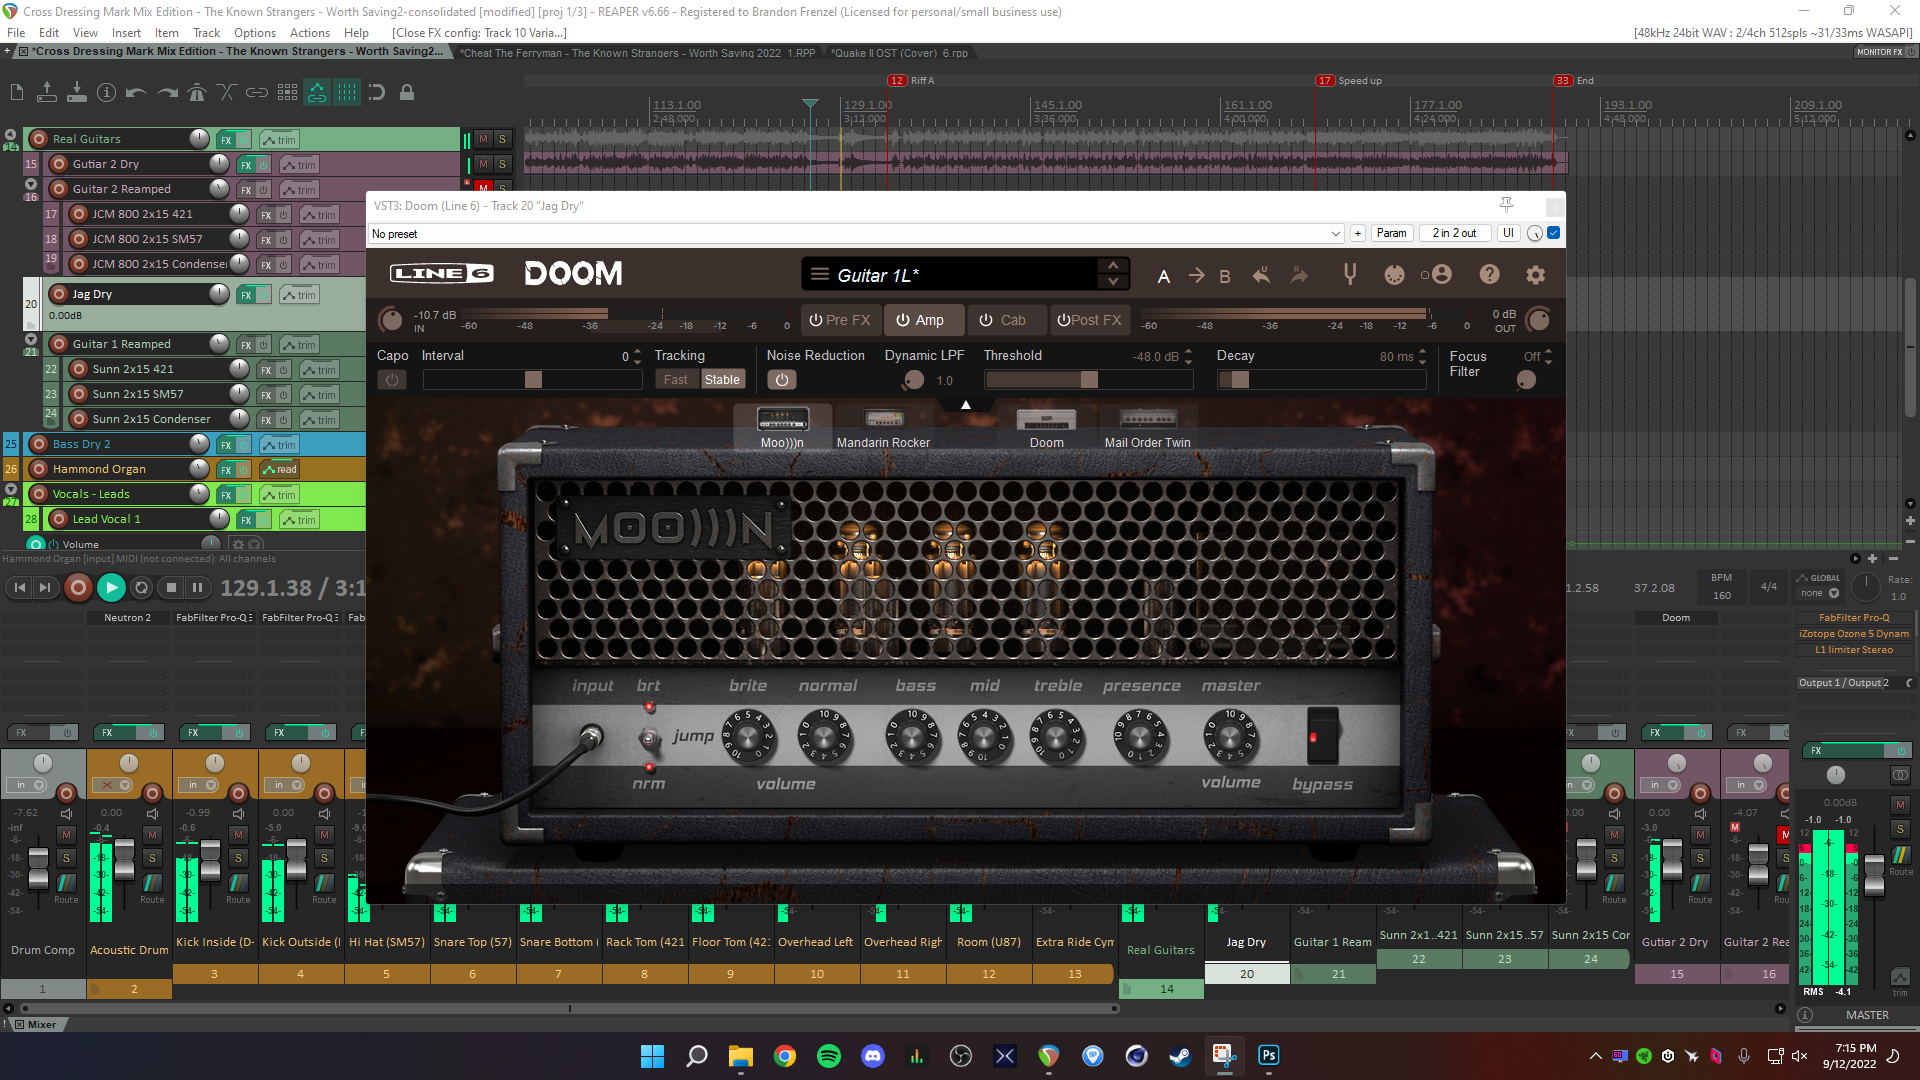Toggle grid lines in REAPER toolbar
This screenshot has height=1080, width=1920.
pos(347,93)
